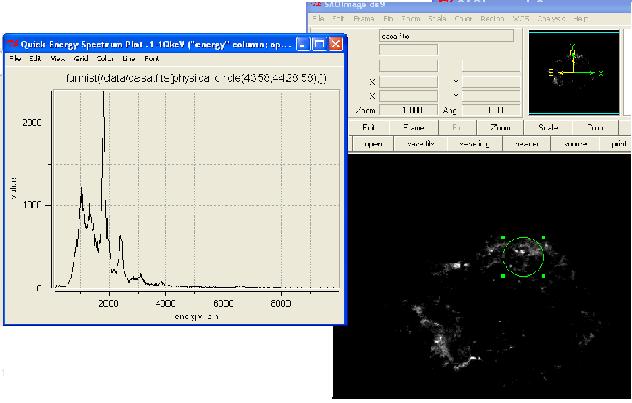The width and height of the screenshot is (632, 403).
Task: Open the Grid menu in spectrum plot window
Action: [81, 59]
